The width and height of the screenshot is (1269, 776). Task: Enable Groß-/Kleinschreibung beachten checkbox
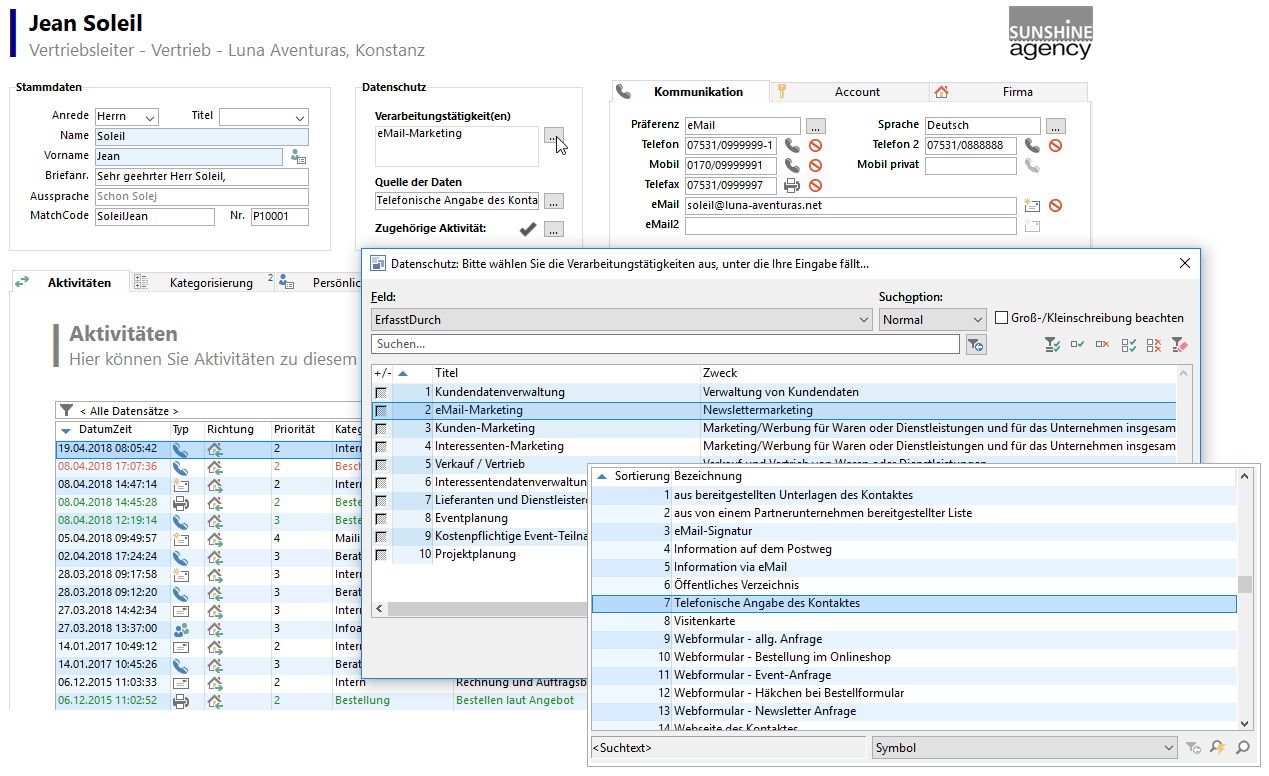point(1002,318)
